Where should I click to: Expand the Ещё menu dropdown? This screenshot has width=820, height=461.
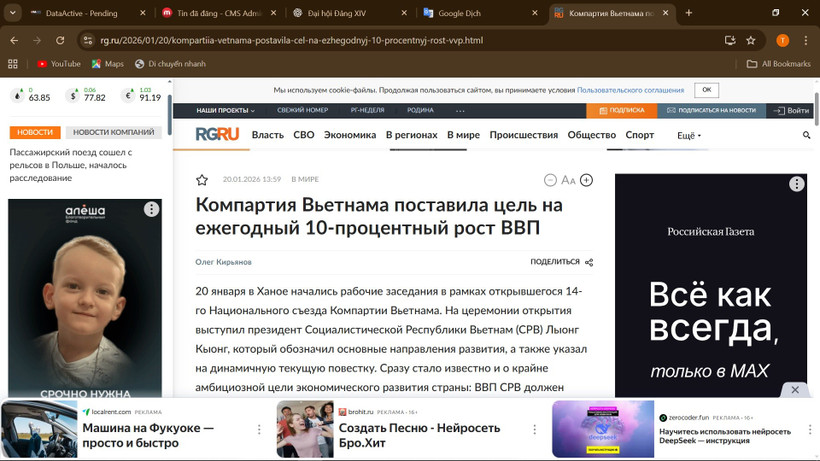click(x=689, y=135)
